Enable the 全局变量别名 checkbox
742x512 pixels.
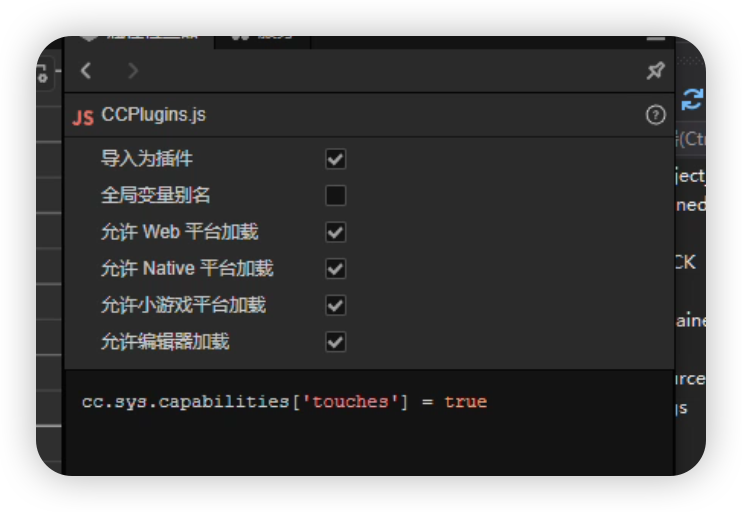[x=335, y=195]
